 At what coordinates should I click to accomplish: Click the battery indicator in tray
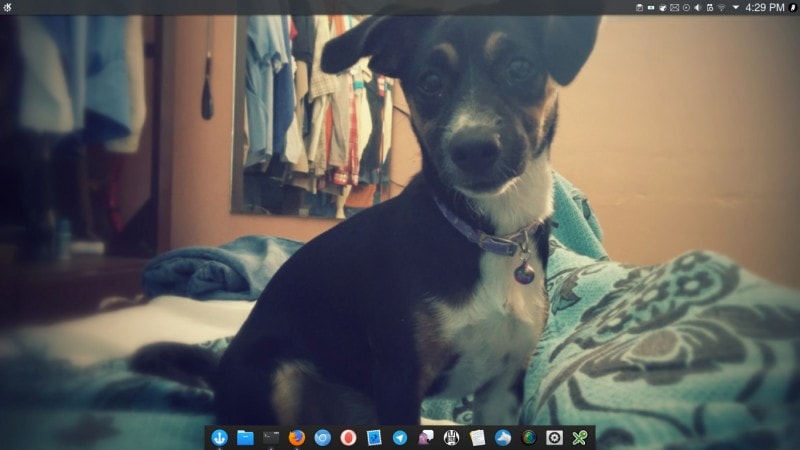click(651, 8)
